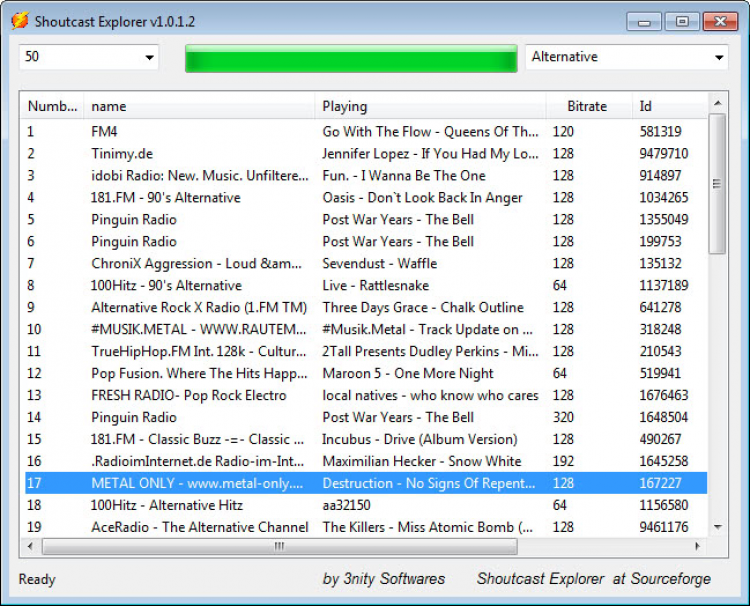
Task: Click the Shoutcast Explorer app icon in title bar
Action: click(x=20, y=21)
